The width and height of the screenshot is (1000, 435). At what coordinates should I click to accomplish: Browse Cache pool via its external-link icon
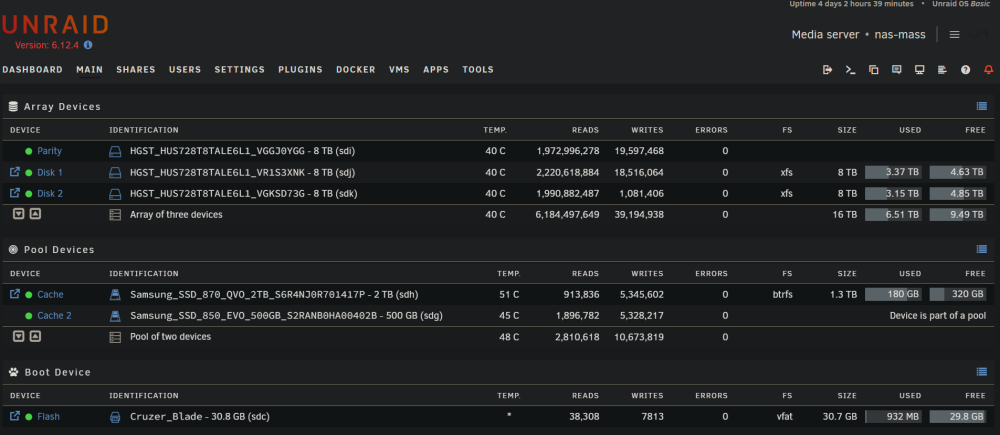(x=15, y=295)
